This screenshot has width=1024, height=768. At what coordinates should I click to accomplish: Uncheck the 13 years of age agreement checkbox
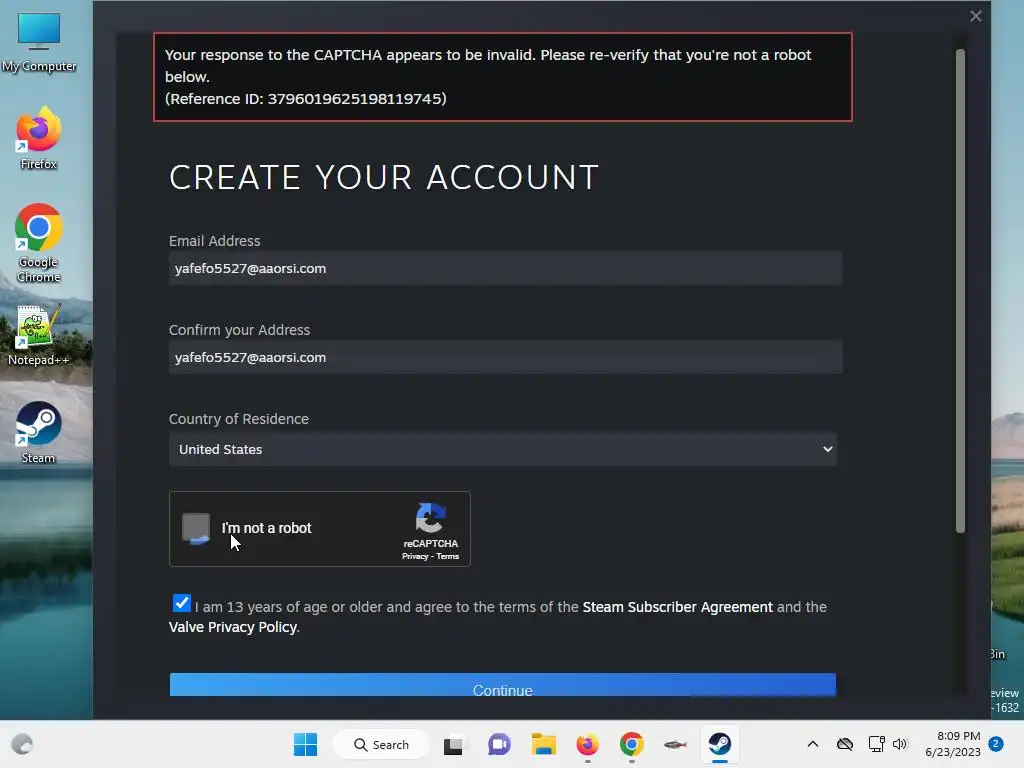pyautogui.click(x=182, y=603)
